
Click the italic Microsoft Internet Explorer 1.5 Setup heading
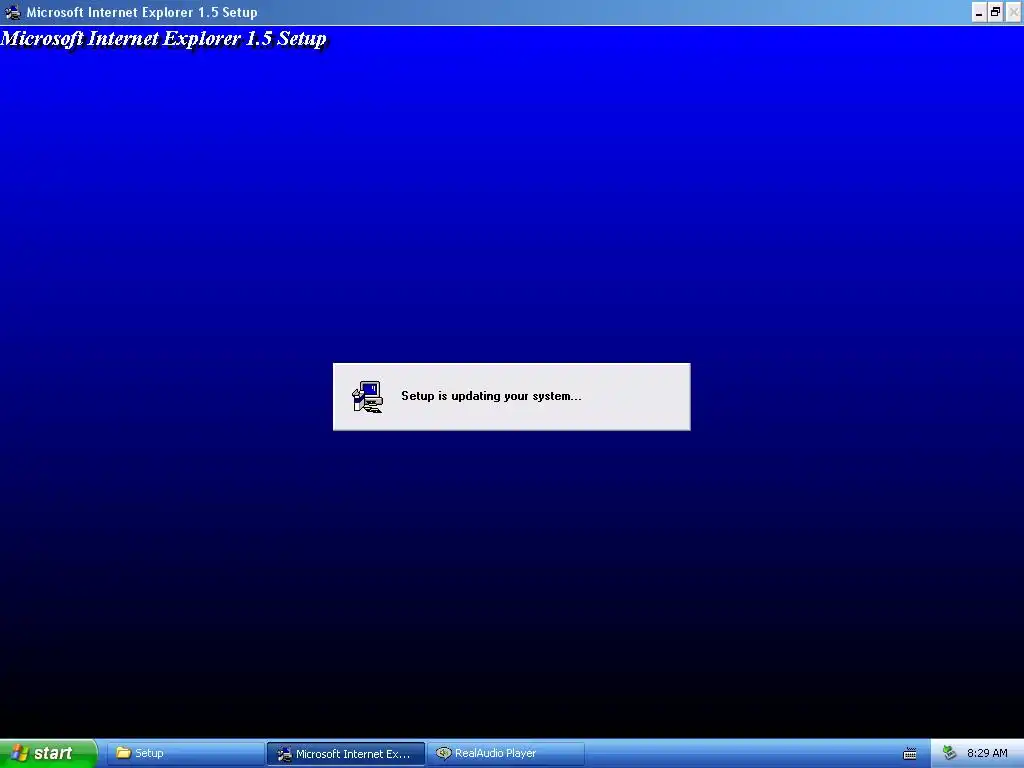[164, 39]
